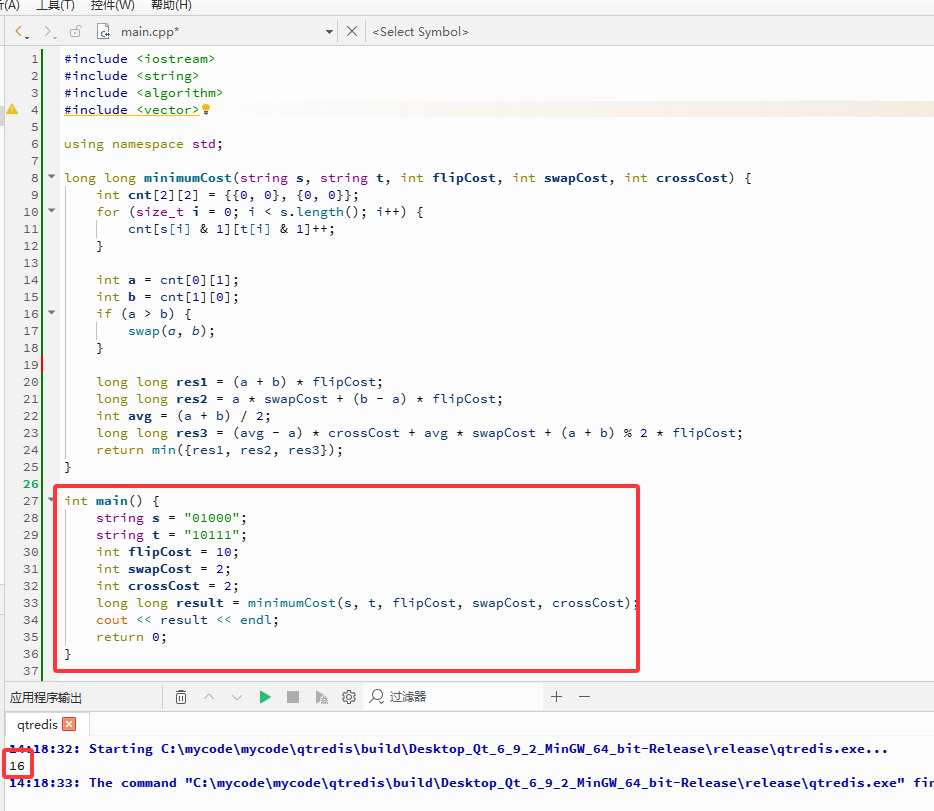Click the cout << result line
The width and height of the screenshot is (934, 811).
click(x=187, y=620)
